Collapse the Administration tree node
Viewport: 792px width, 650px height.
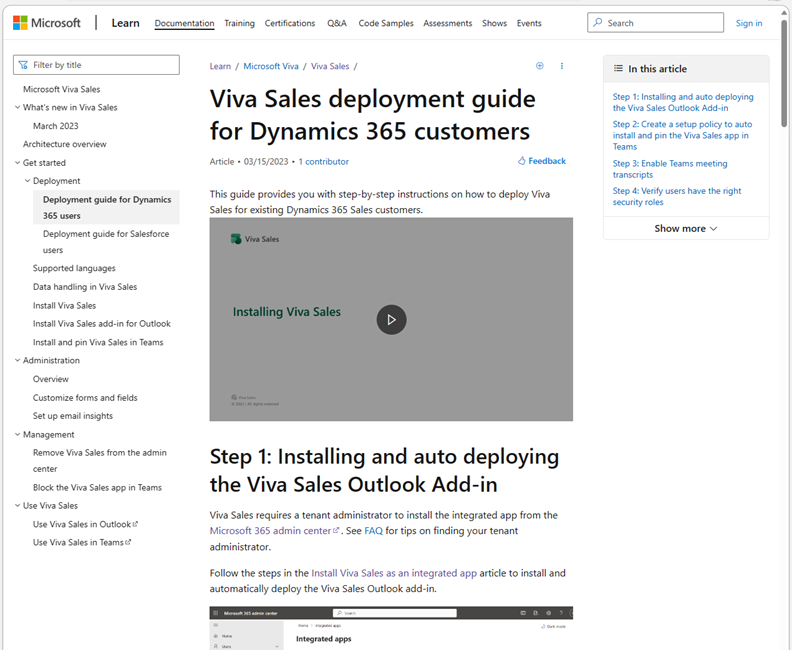(17, 360)
